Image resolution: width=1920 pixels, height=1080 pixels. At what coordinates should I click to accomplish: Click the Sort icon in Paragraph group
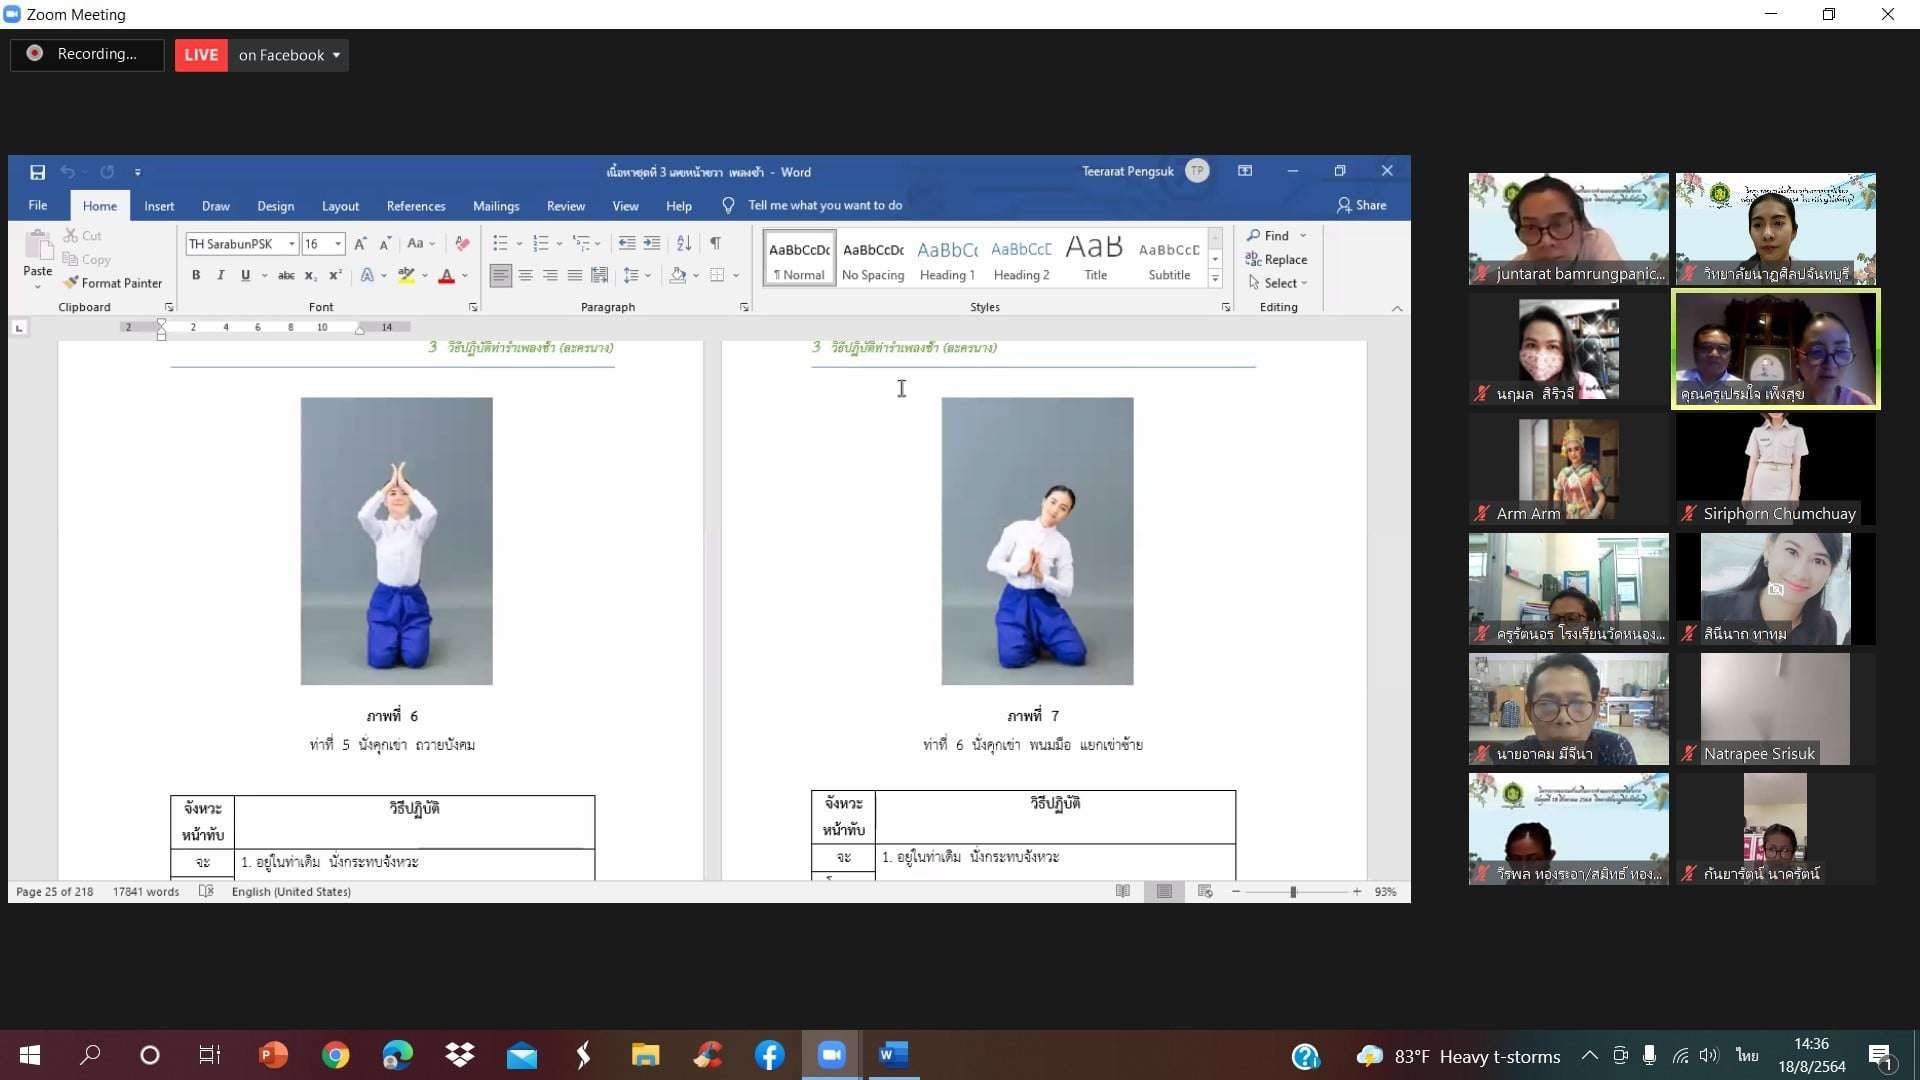(684, 243)
